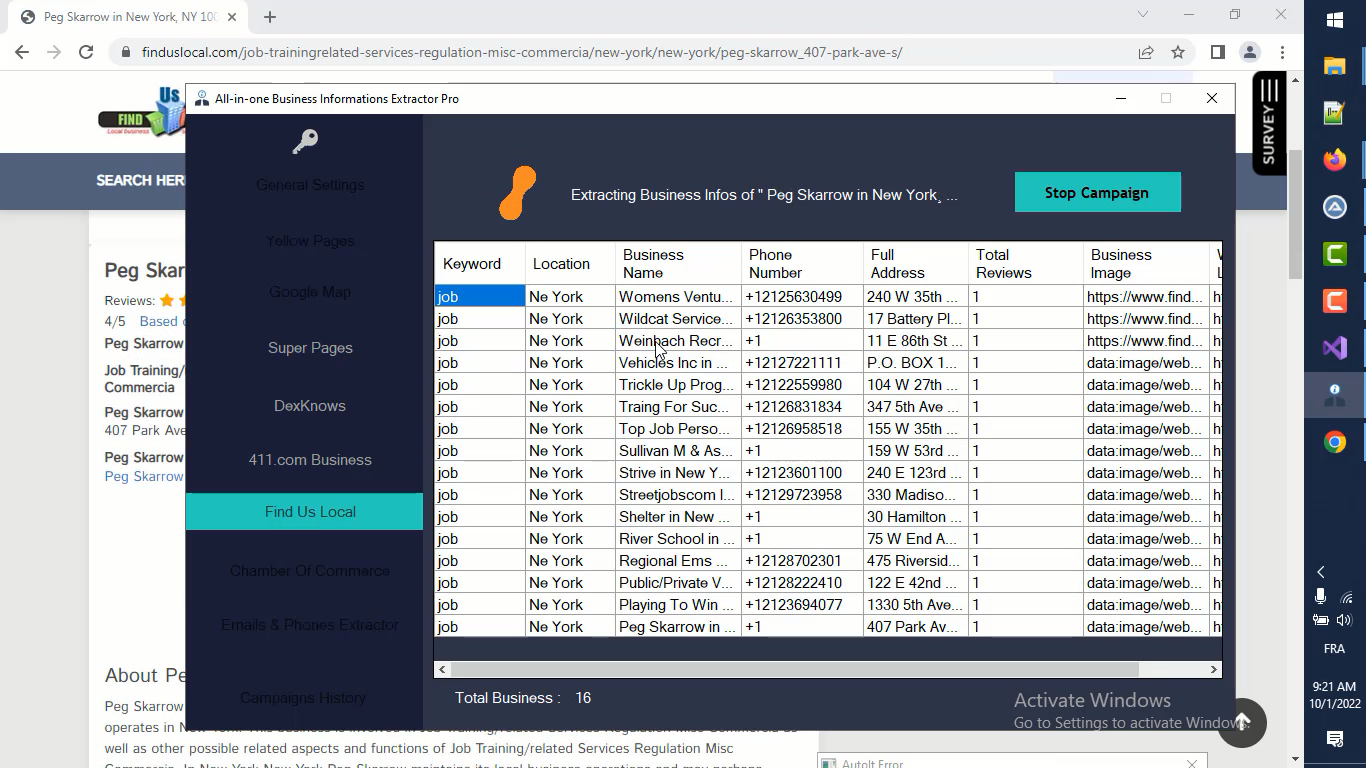Click the table's left scroll arrow
Viewport: 1366px width, 768px height.
tap(443, 669)
